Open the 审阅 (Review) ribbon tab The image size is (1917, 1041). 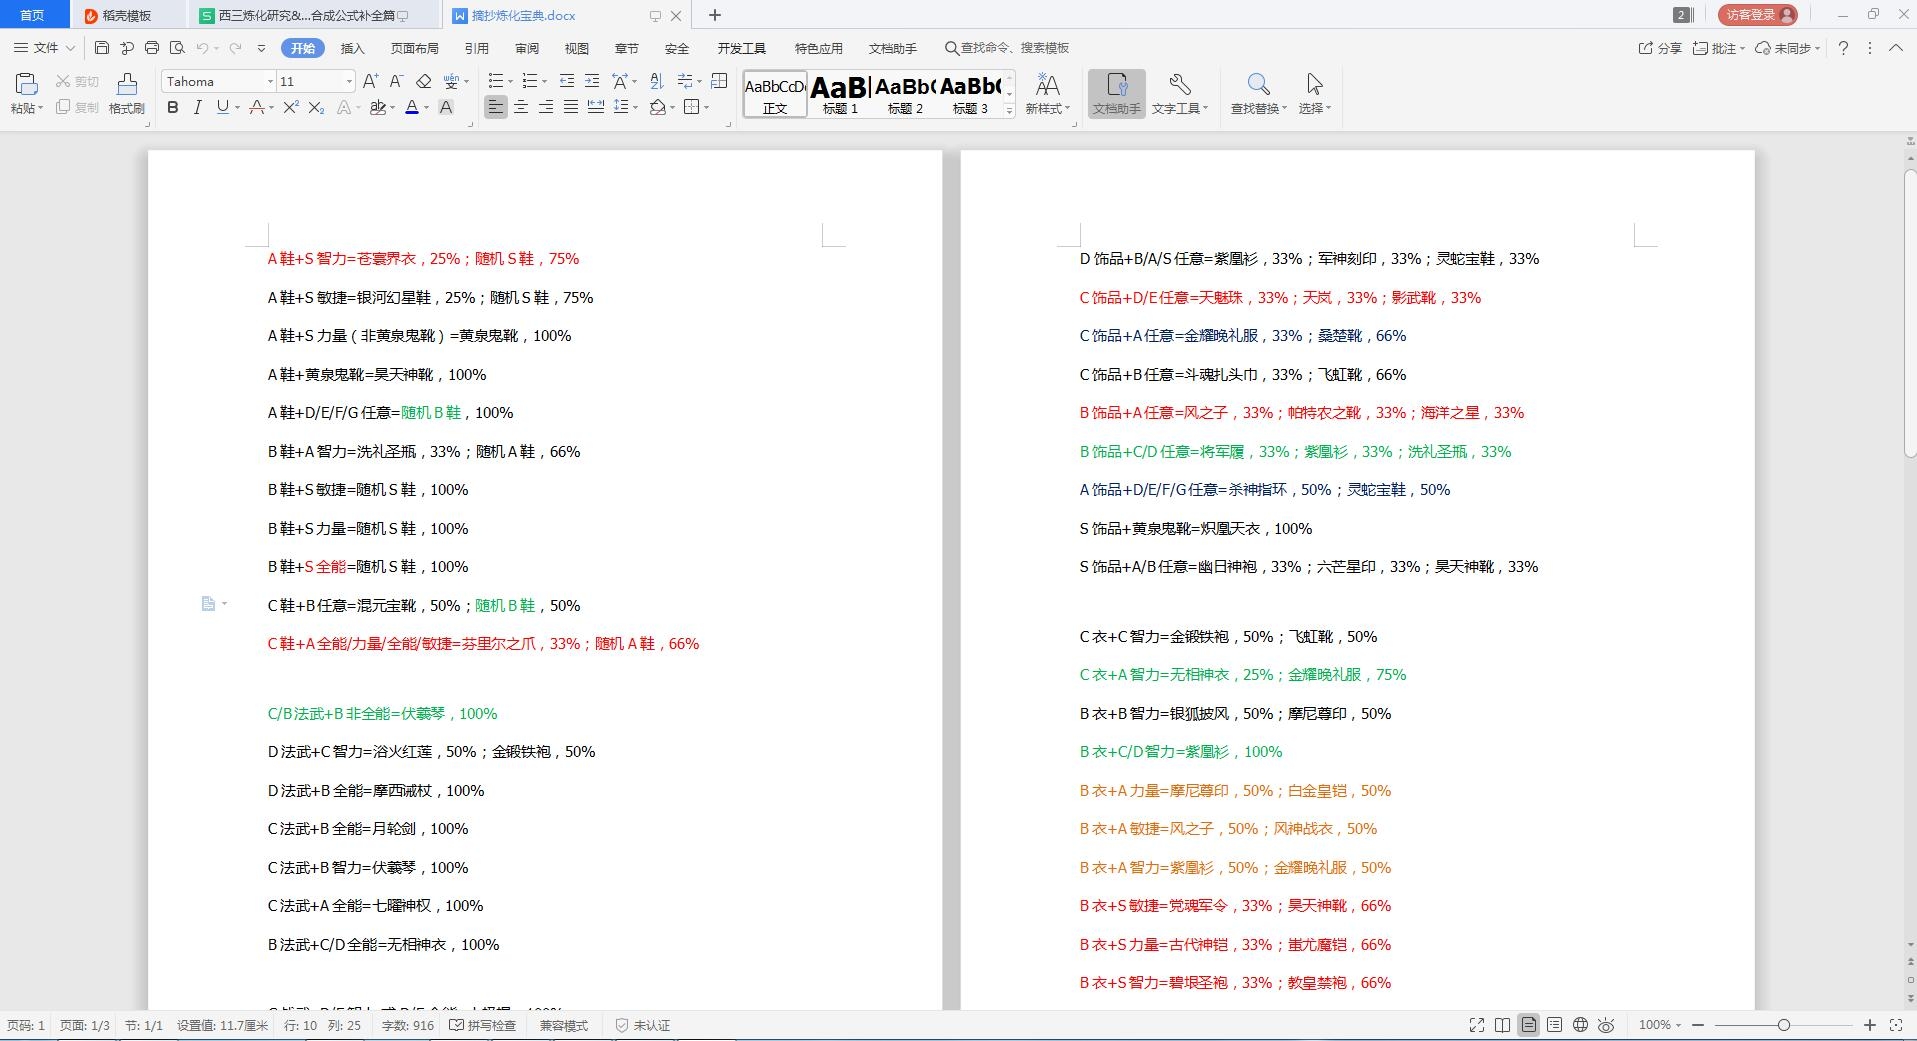click(x=527, y=48)
